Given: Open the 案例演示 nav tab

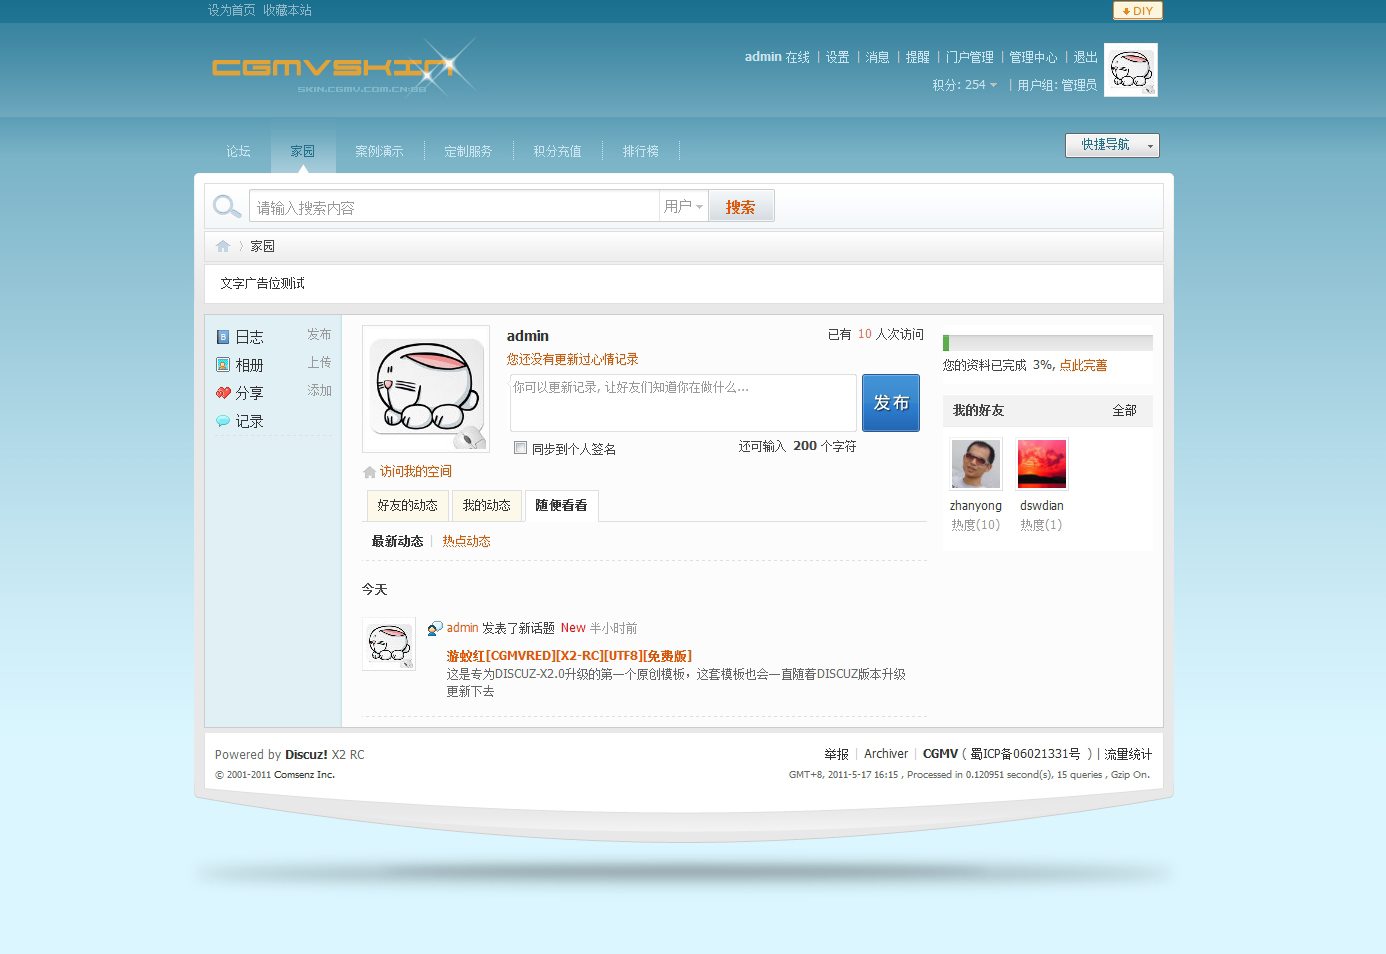Looking at the screenshot, I should click(x=379, y=151).
